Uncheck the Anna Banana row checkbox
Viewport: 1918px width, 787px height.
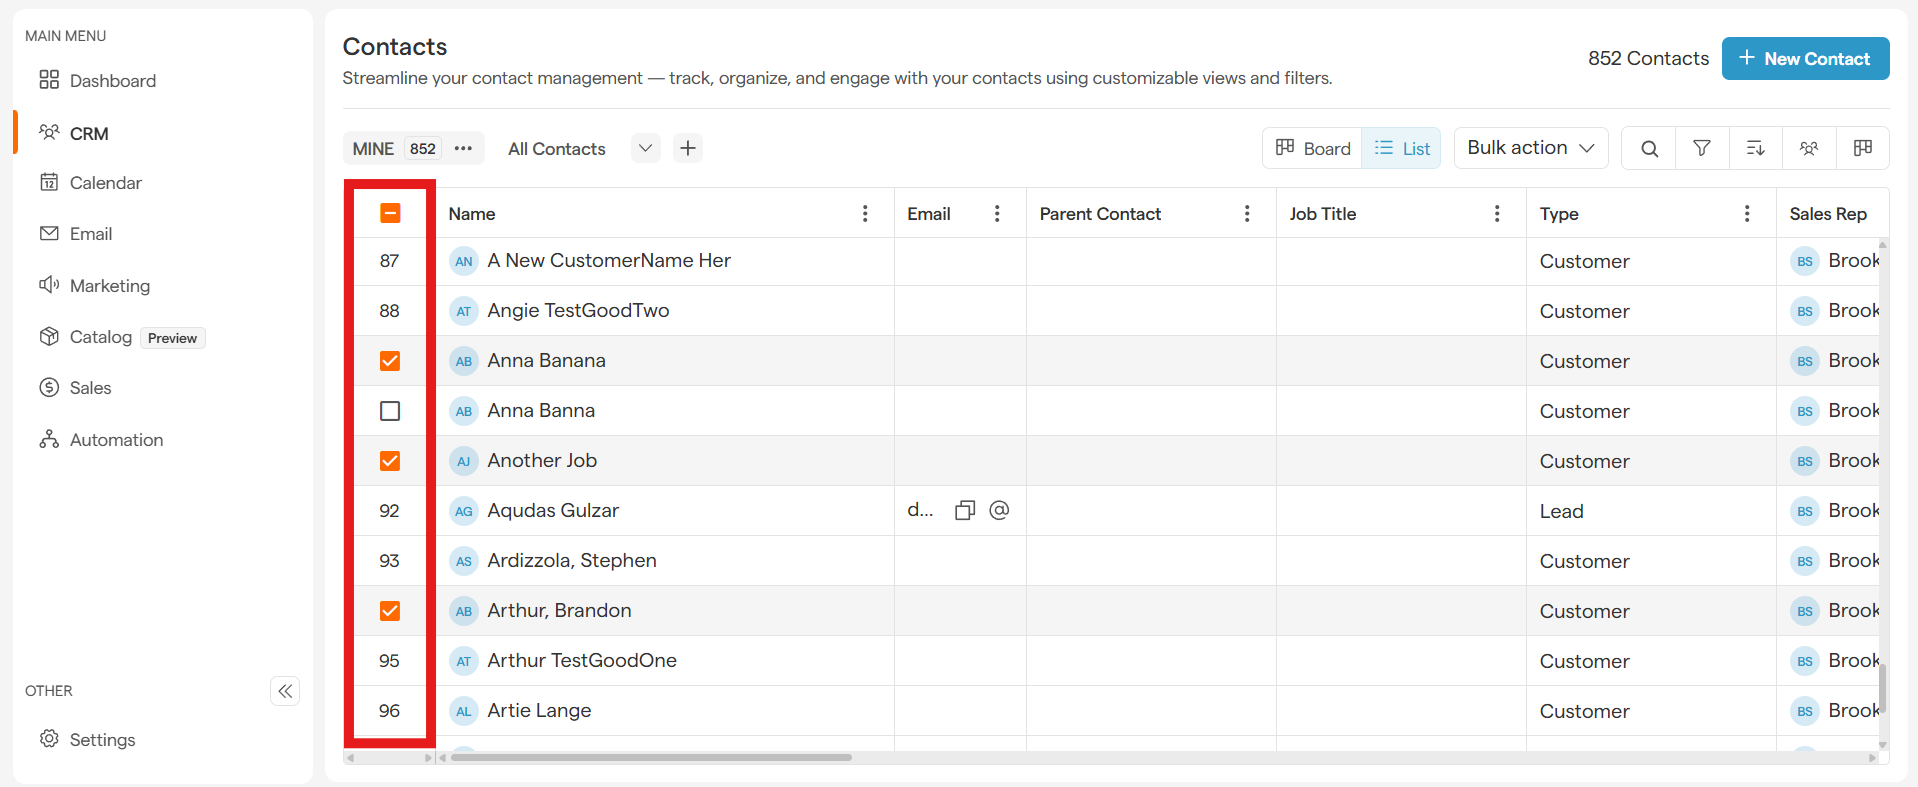(x=390, y=361)
